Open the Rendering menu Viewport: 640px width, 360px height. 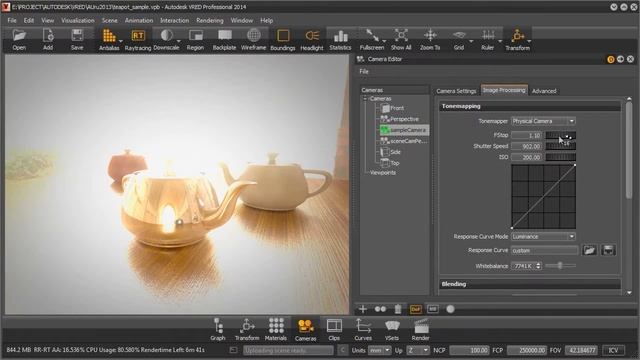[210, 20]
